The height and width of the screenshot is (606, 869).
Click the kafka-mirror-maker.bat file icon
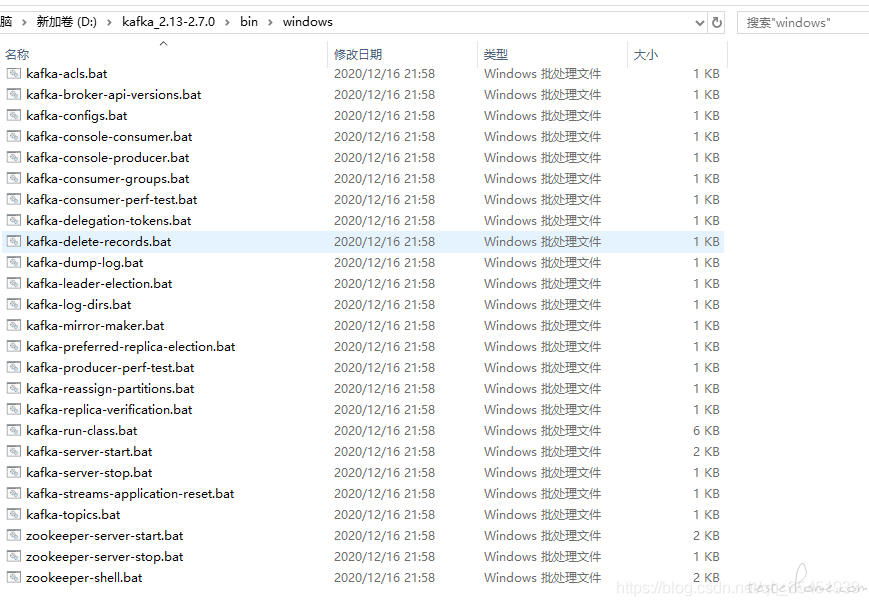[14, 326]
